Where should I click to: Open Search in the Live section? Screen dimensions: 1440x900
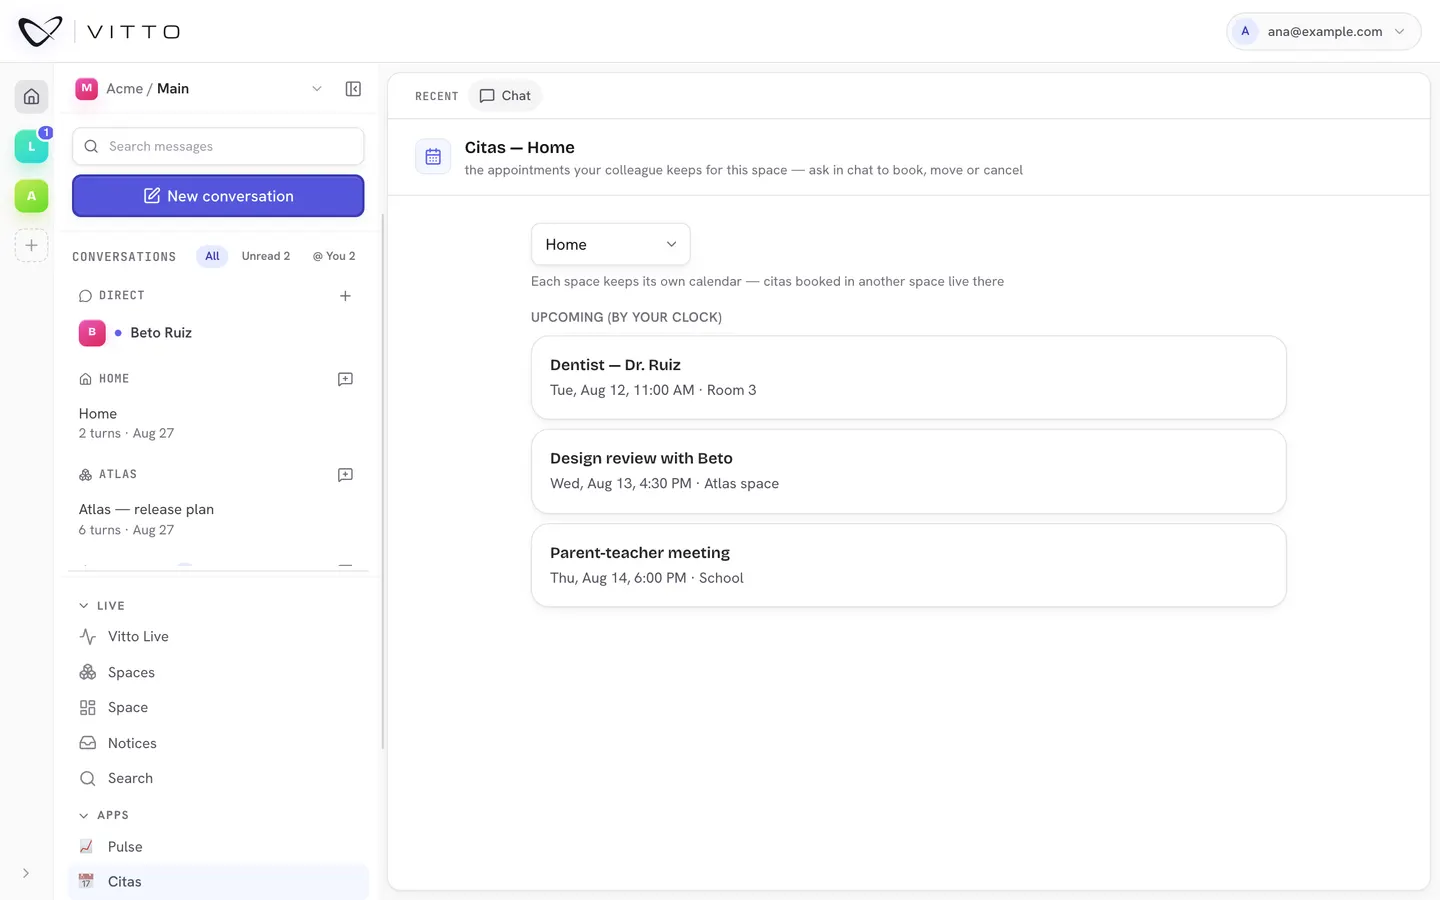point(219,778)
